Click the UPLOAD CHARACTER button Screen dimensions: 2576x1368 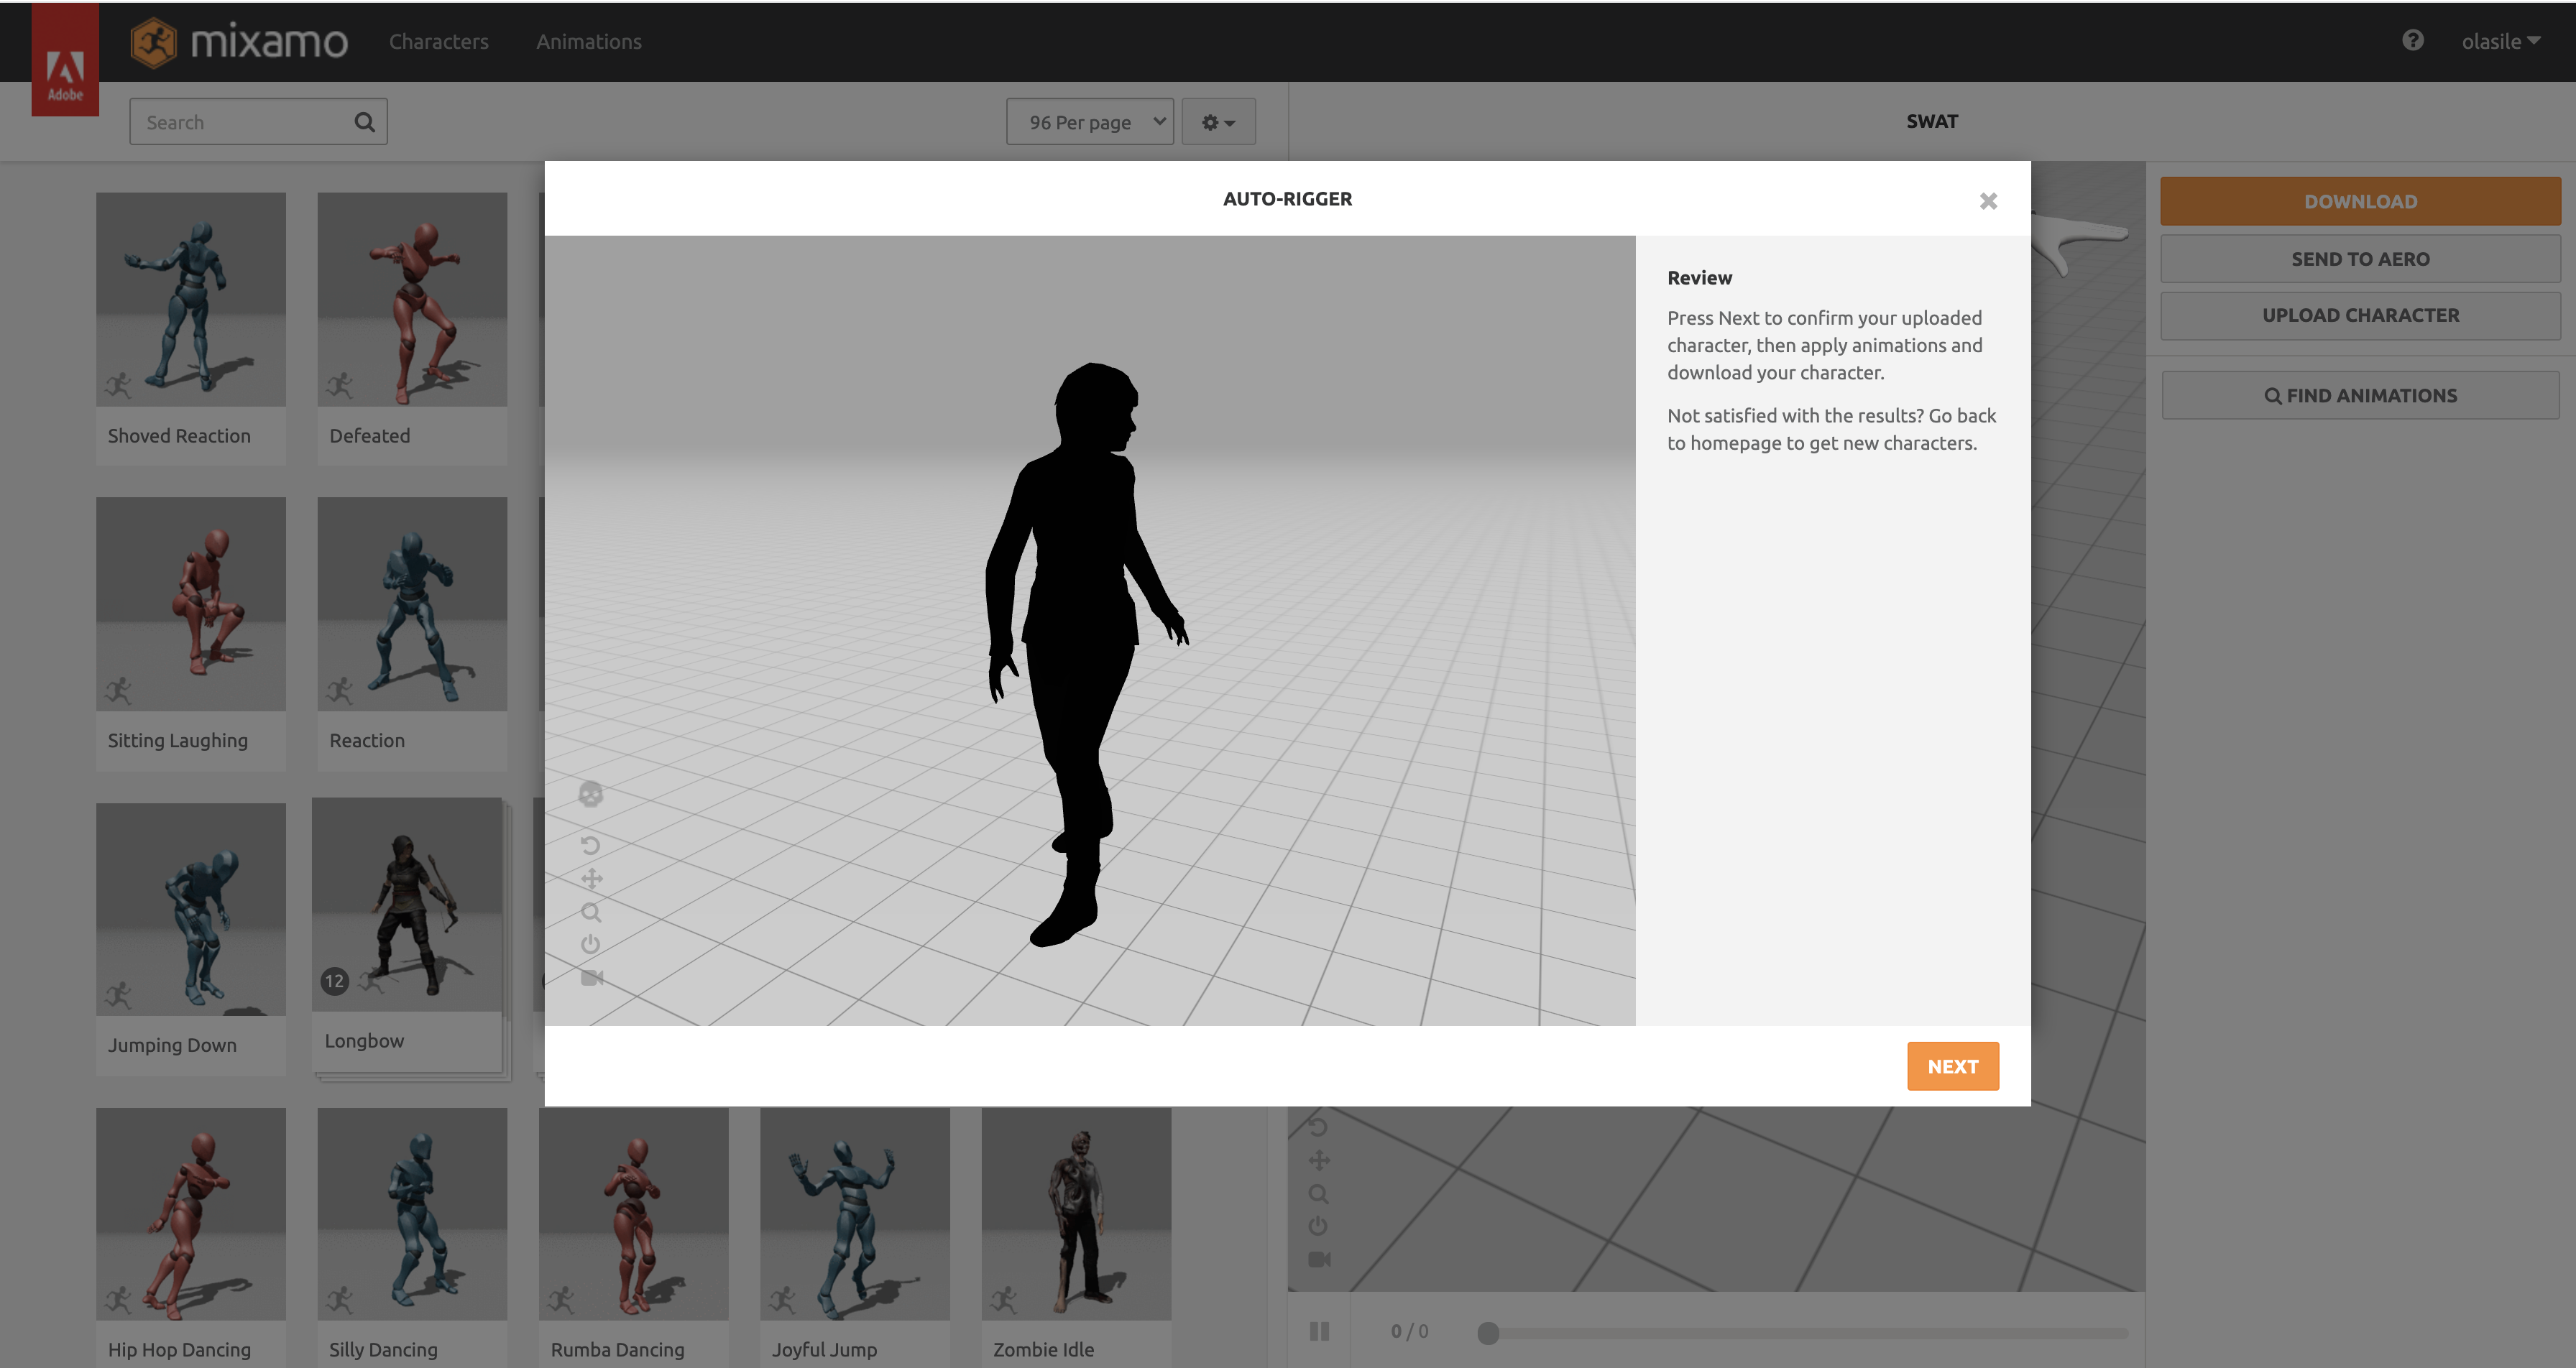coord(2360,315)
